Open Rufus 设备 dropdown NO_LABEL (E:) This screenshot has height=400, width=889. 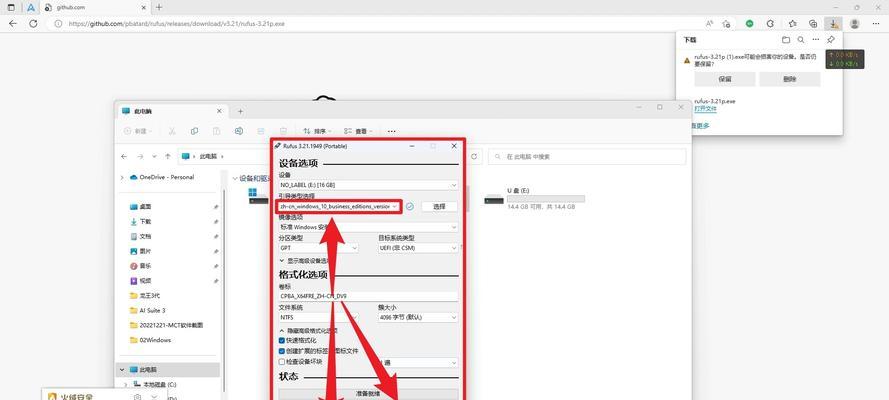click(369, 185)
